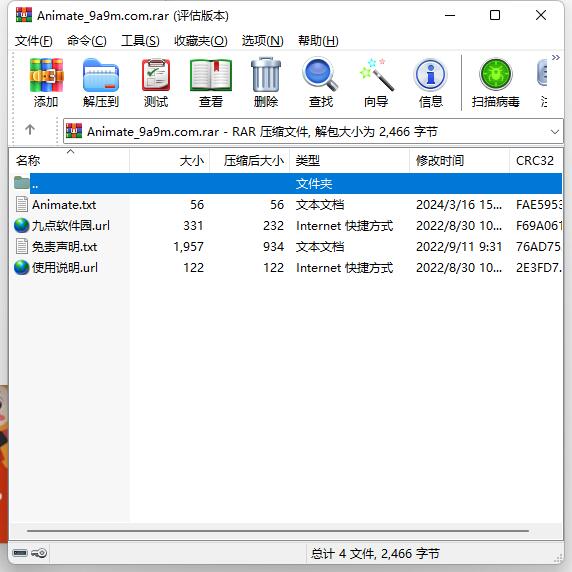Click the CRC value 76AD75
The image size is (572, 572).
[x=538, y=247]
